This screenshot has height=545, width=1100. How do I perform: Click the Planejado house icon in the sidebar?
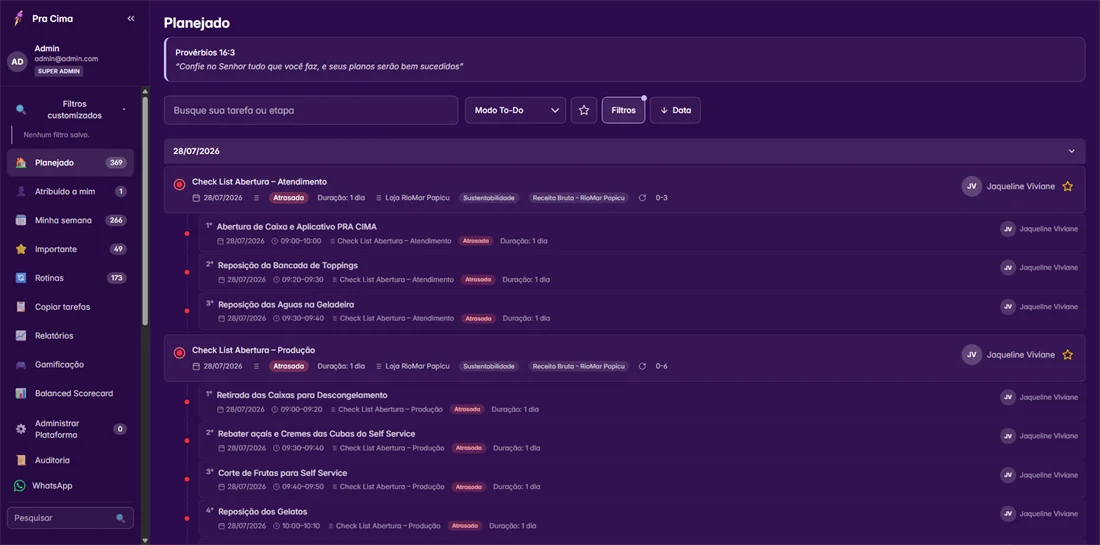[21, 163]
